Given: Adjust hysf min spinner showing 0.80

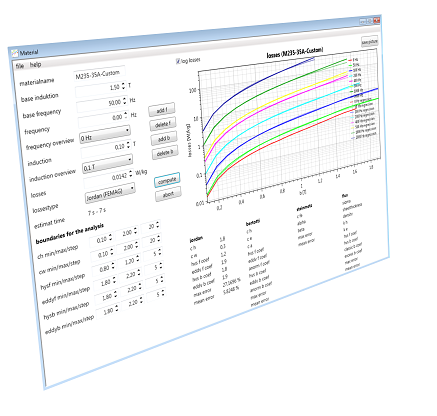Looking at the screenshot, I should (x=113, y=266).
